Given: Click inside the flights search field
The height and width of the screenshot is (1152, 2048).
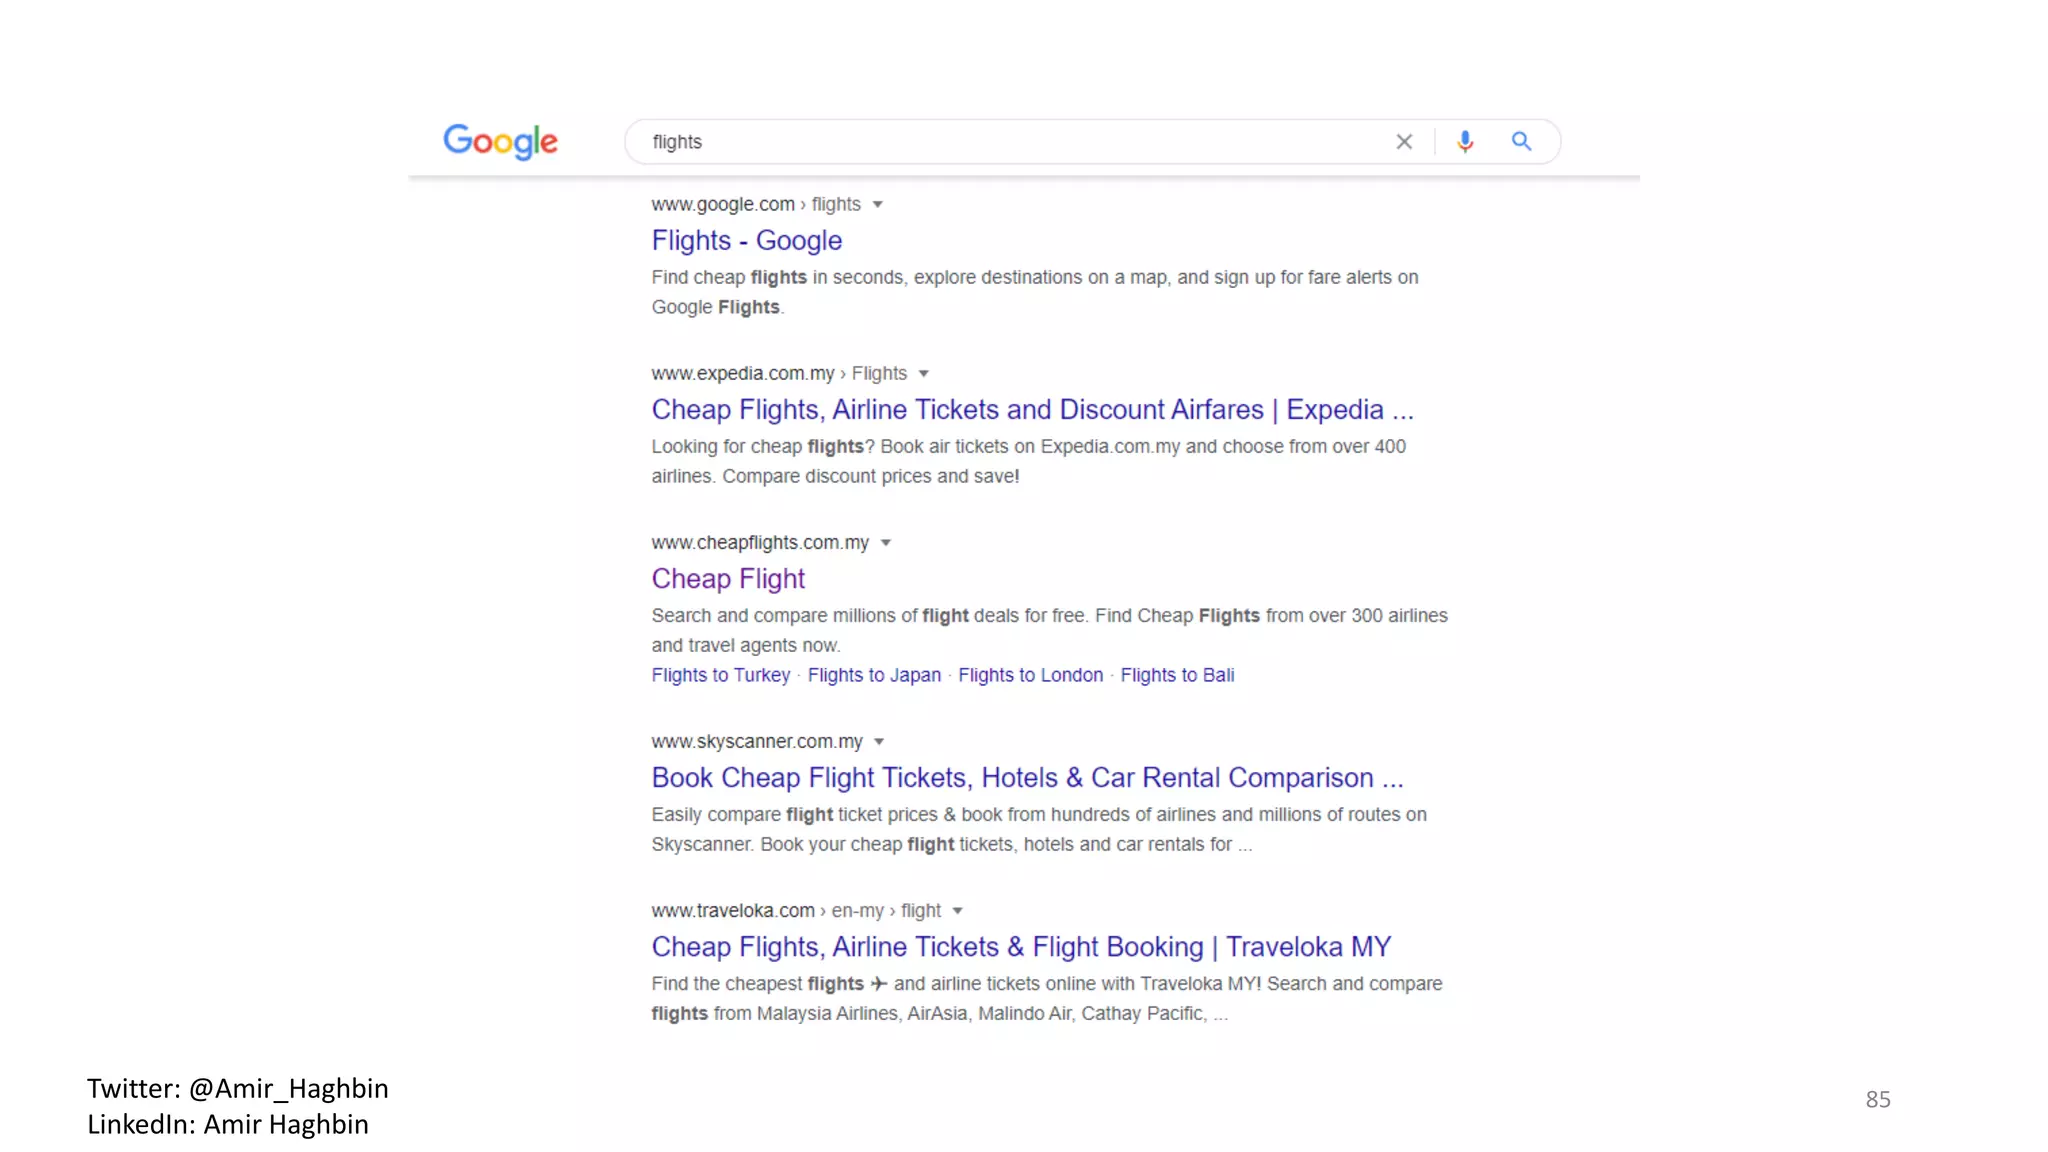Looking at the screenshot, I should 1000,142.
